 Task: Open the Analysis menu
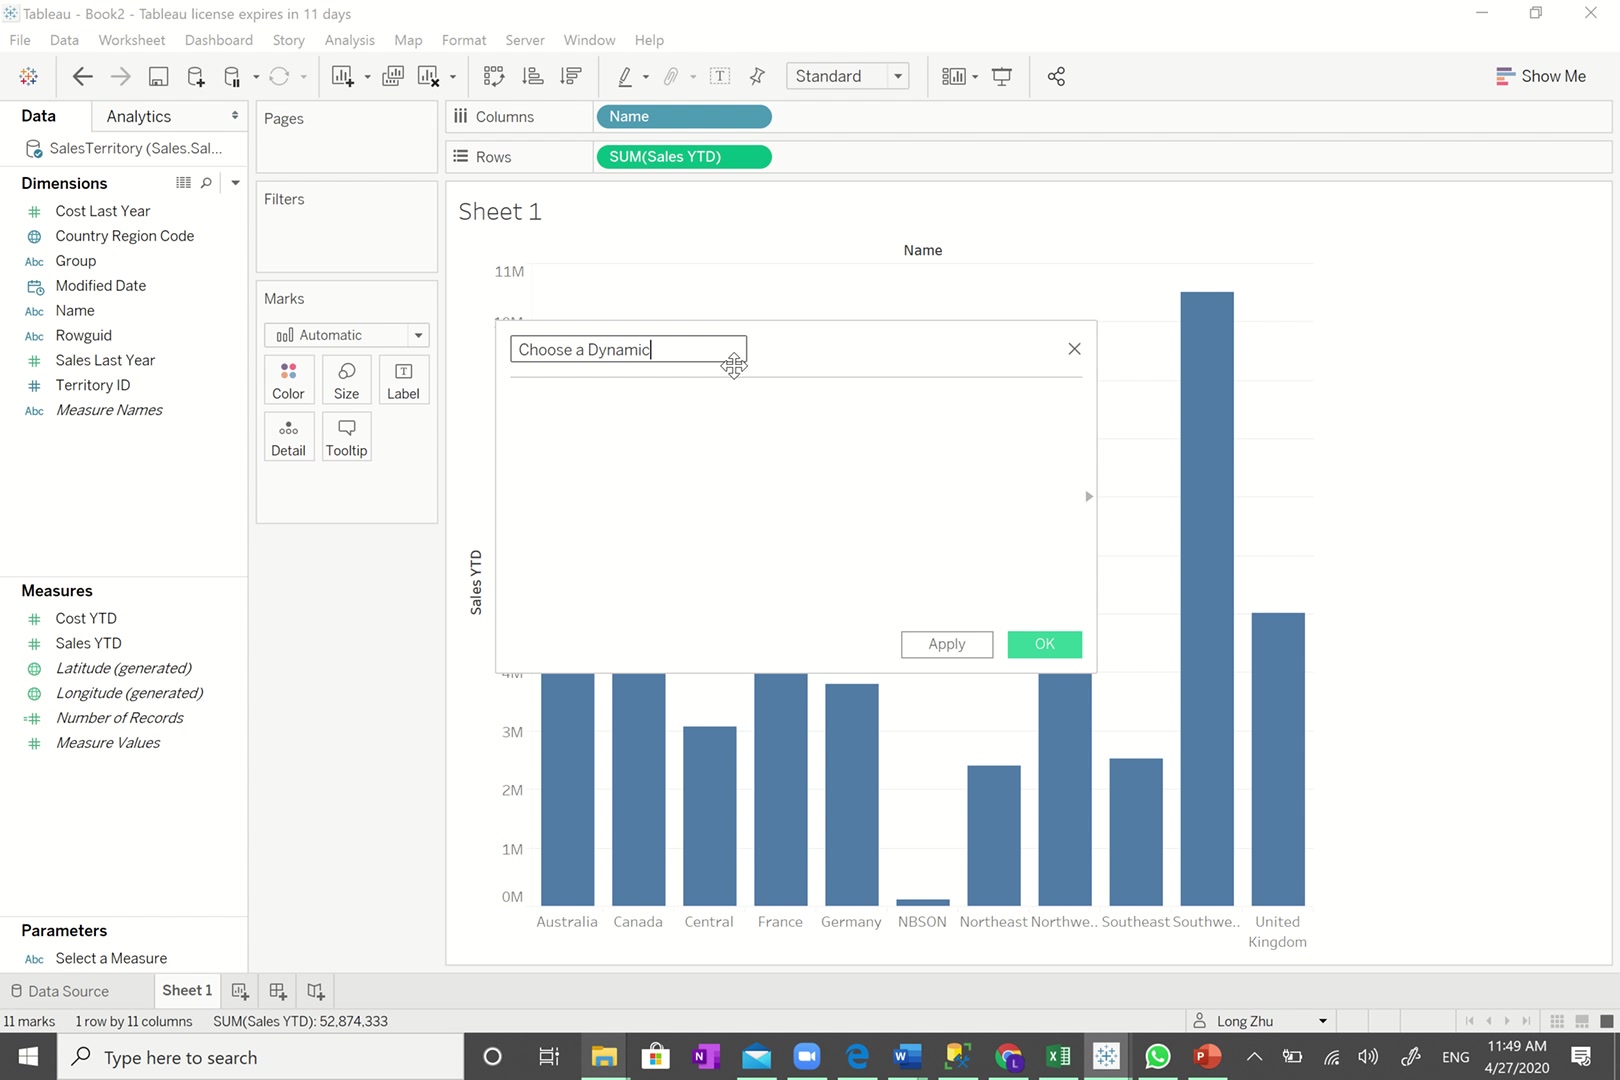[349, 40]
